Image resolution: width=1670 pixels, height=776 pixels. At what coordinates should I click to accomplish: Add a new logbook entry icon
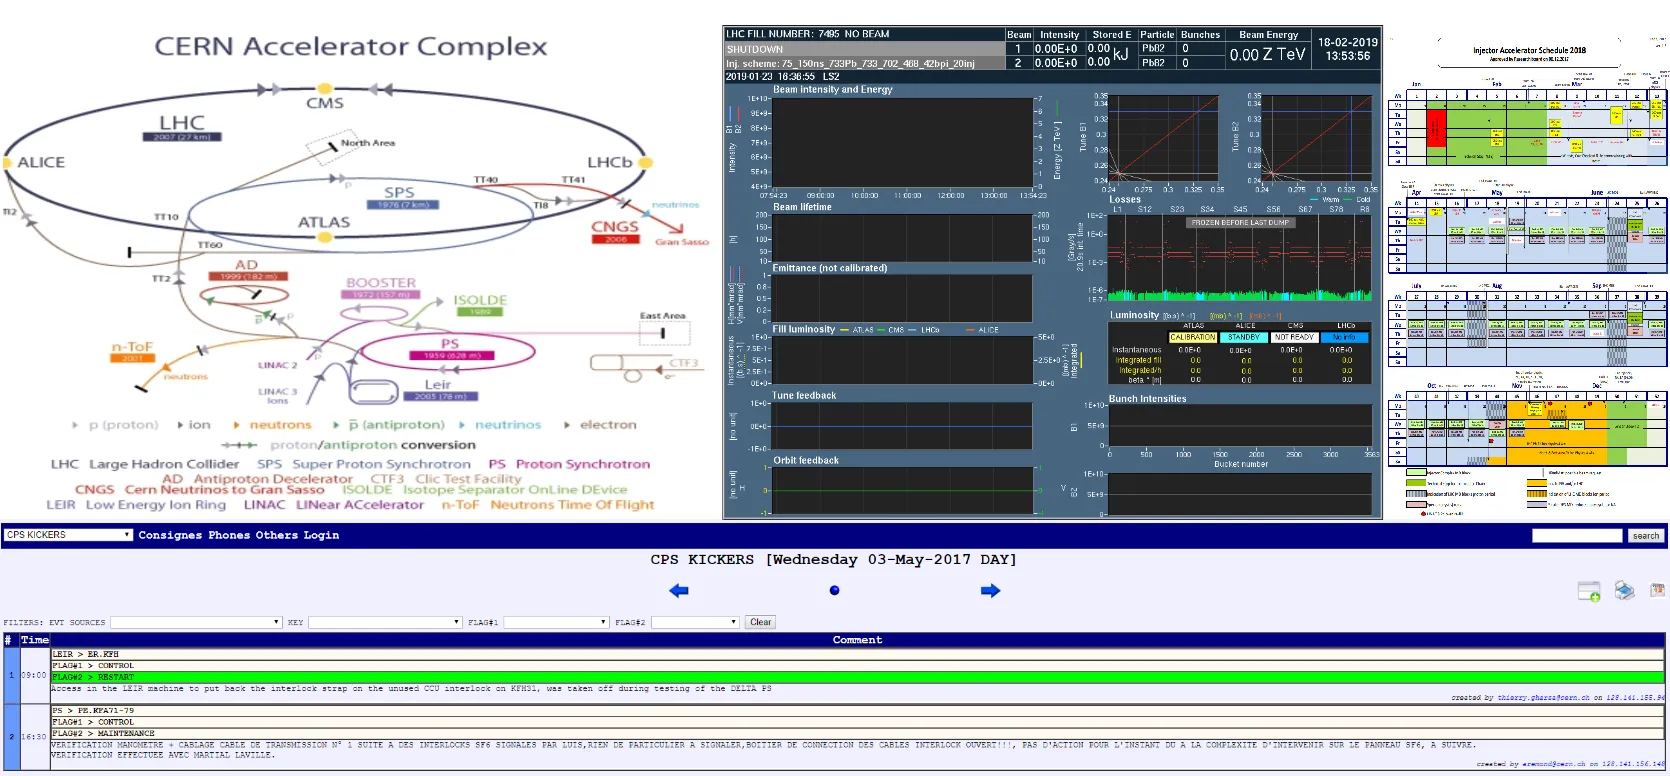[x=1589, y=591]
